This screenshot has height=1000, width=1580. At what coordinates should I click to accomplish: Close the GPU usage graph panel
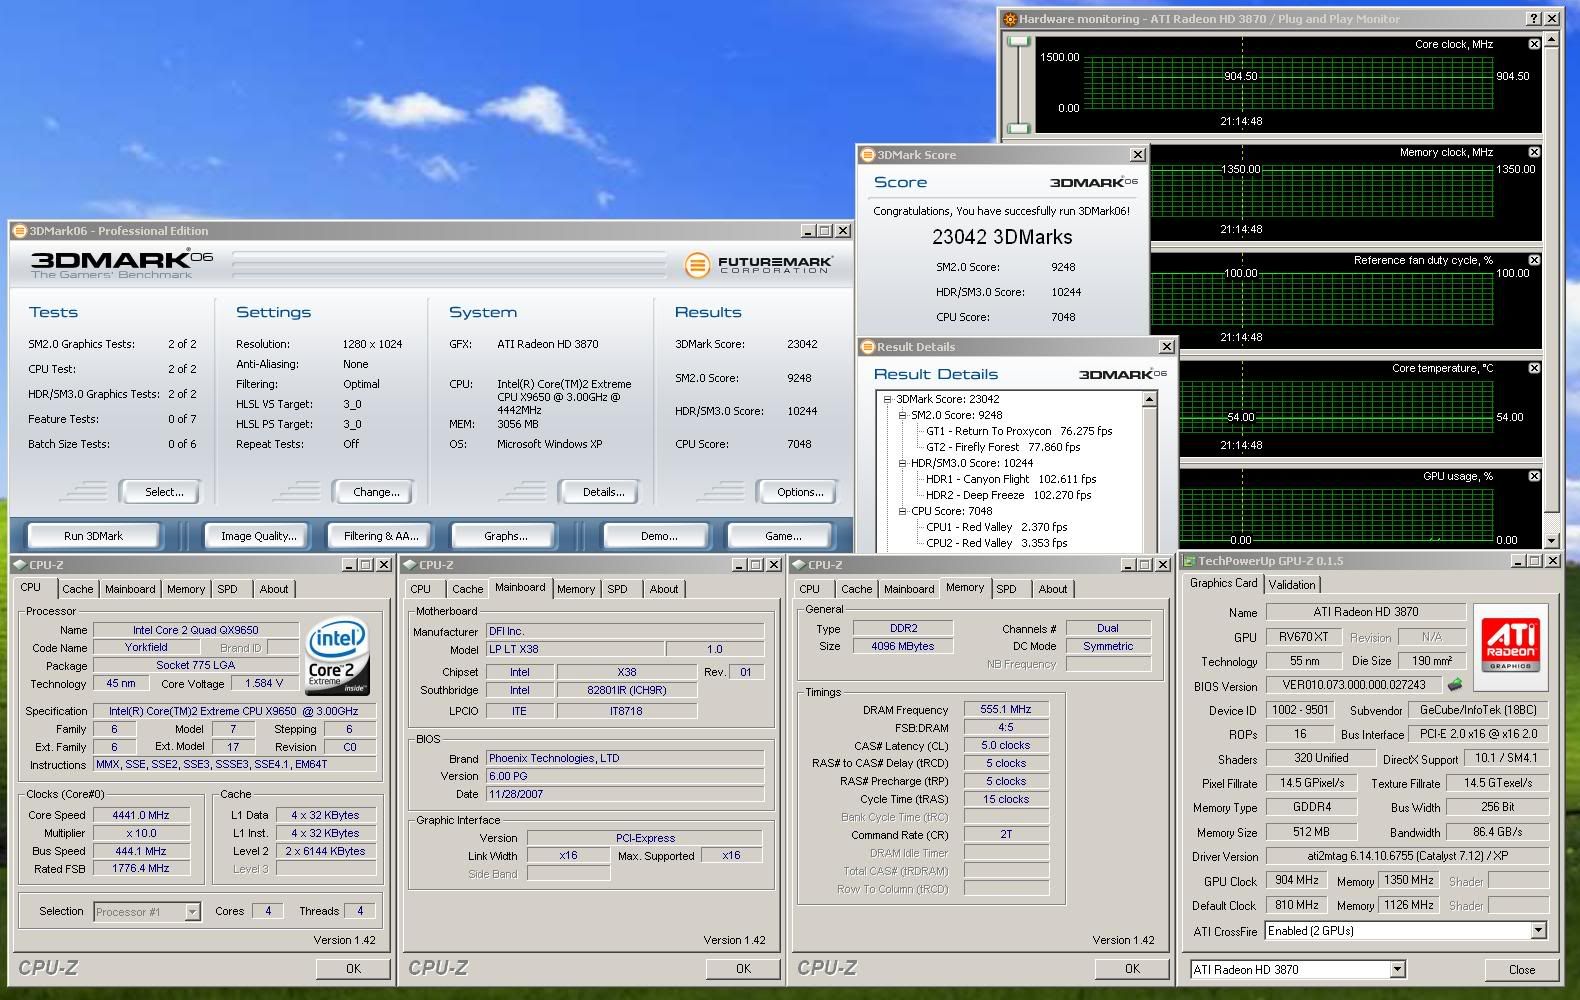tap(1534, 476)
